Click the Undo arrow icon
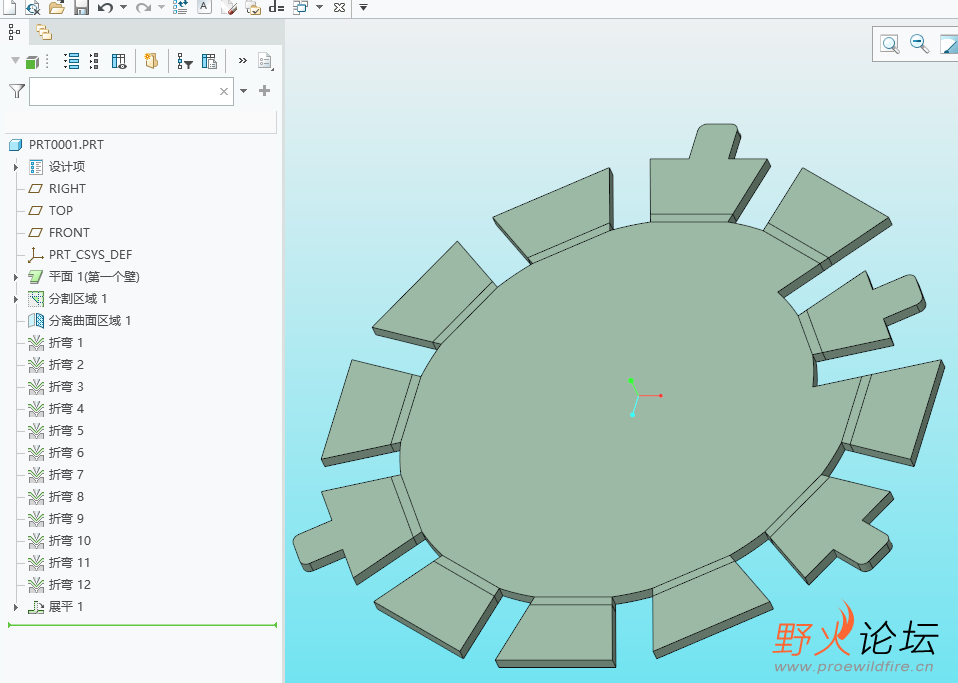The image size is (958, 683). pos(105,7)
